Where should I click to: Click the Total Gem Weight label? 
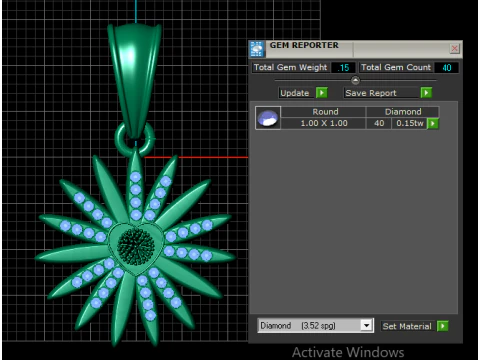click(290, 67)
